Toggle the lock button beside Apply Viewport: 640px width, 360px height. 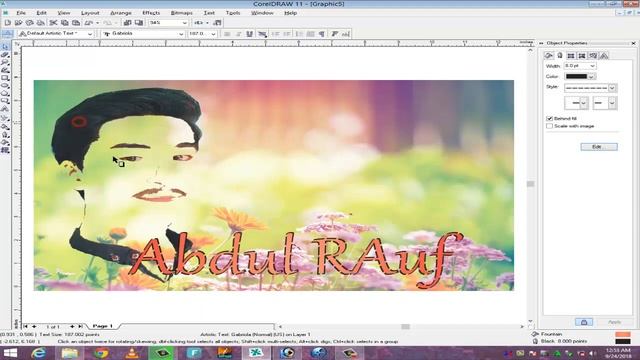(584, 322)
